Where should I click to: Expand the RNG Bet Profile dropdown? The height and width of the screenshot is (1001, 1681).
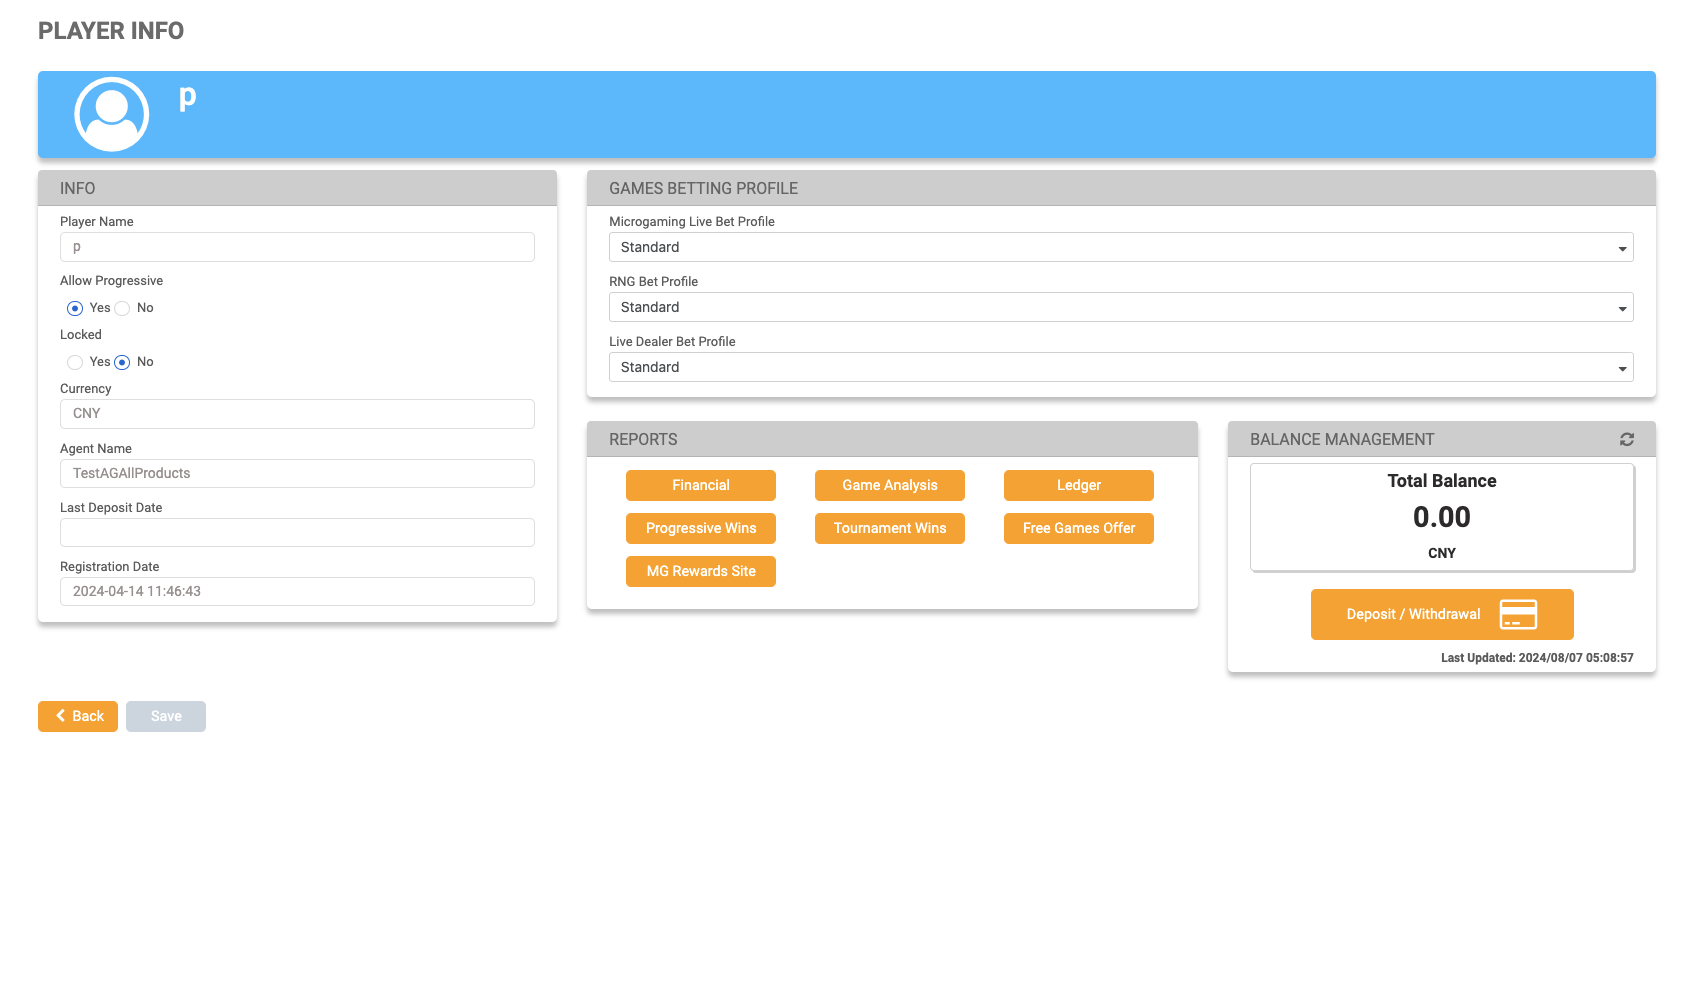point(1120,307)
